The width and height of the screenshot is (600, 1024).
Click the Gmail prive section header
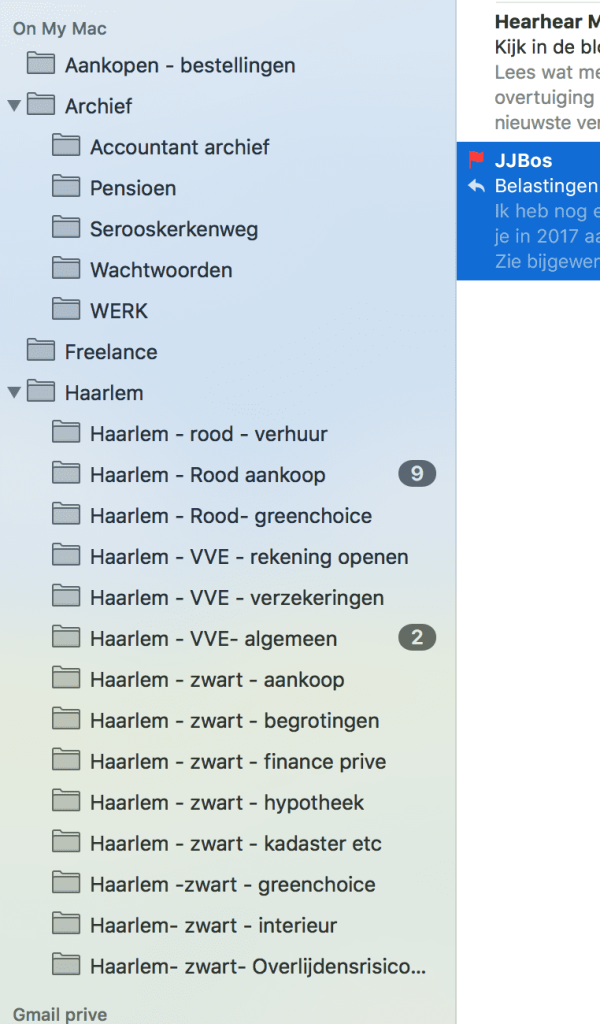click(61, 1014)
